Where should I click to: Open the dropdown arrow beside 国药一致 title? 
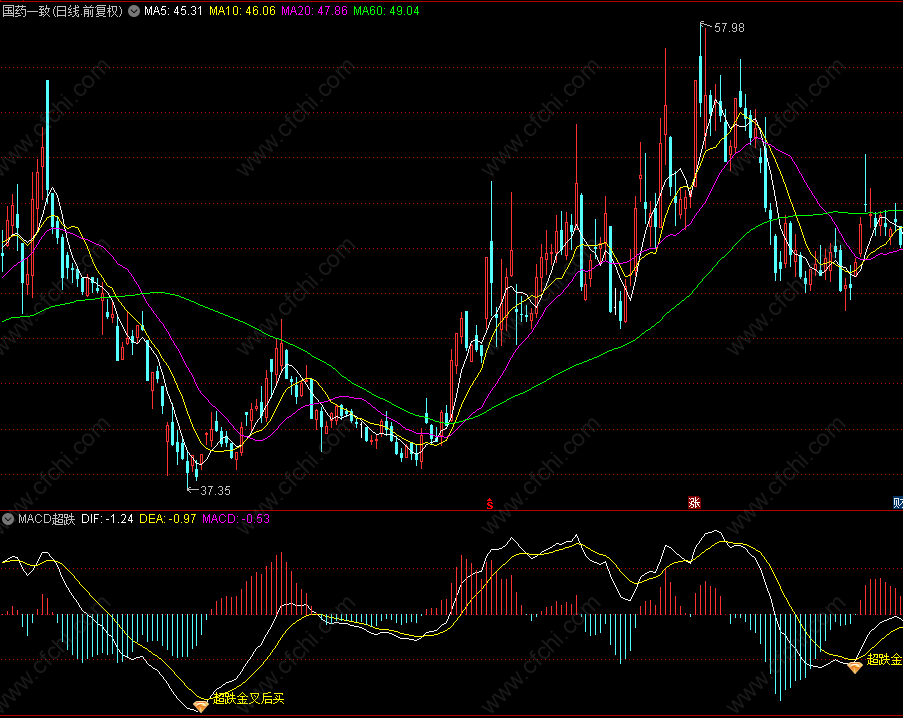point(134,11)
